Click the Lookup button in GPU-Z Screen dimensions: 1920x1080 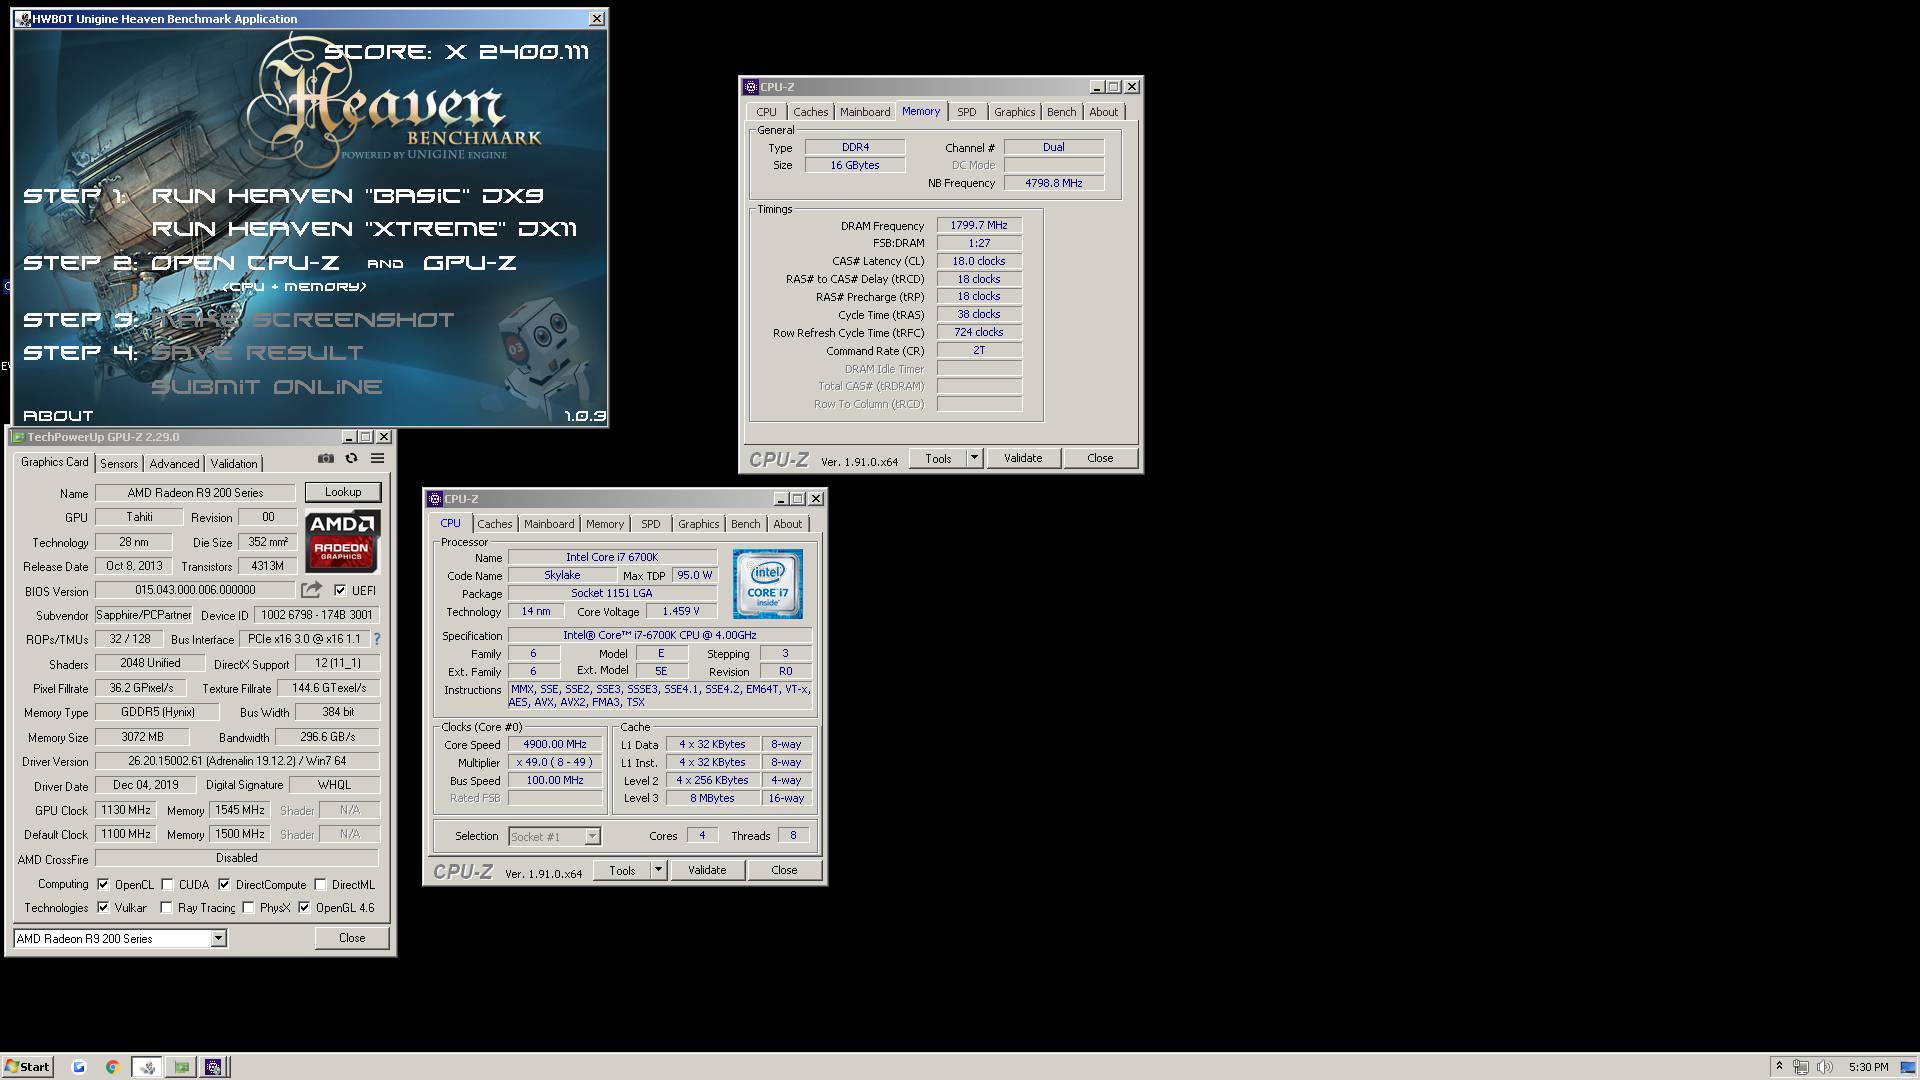coord(343,492)
